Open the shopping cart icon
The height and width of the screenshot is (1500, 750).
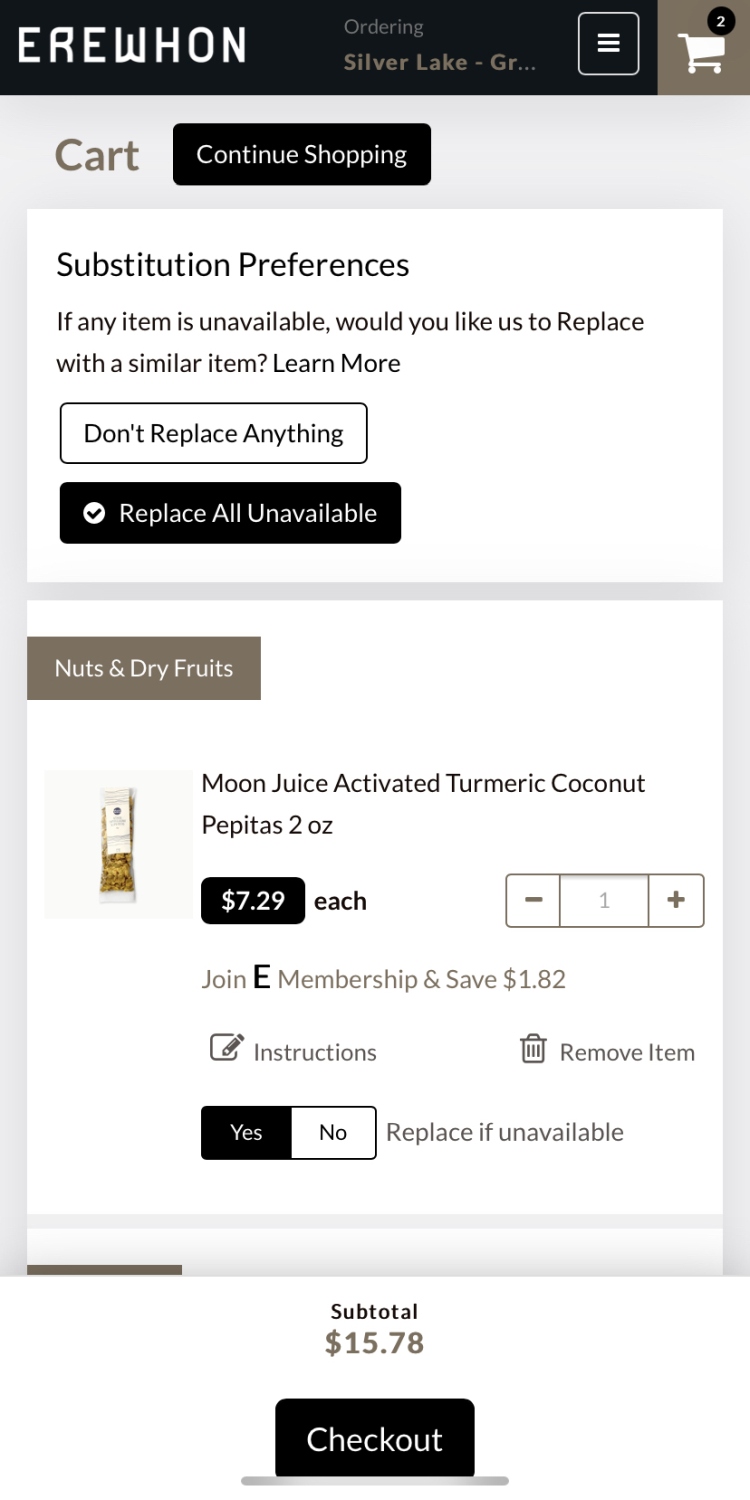(702, 50)
